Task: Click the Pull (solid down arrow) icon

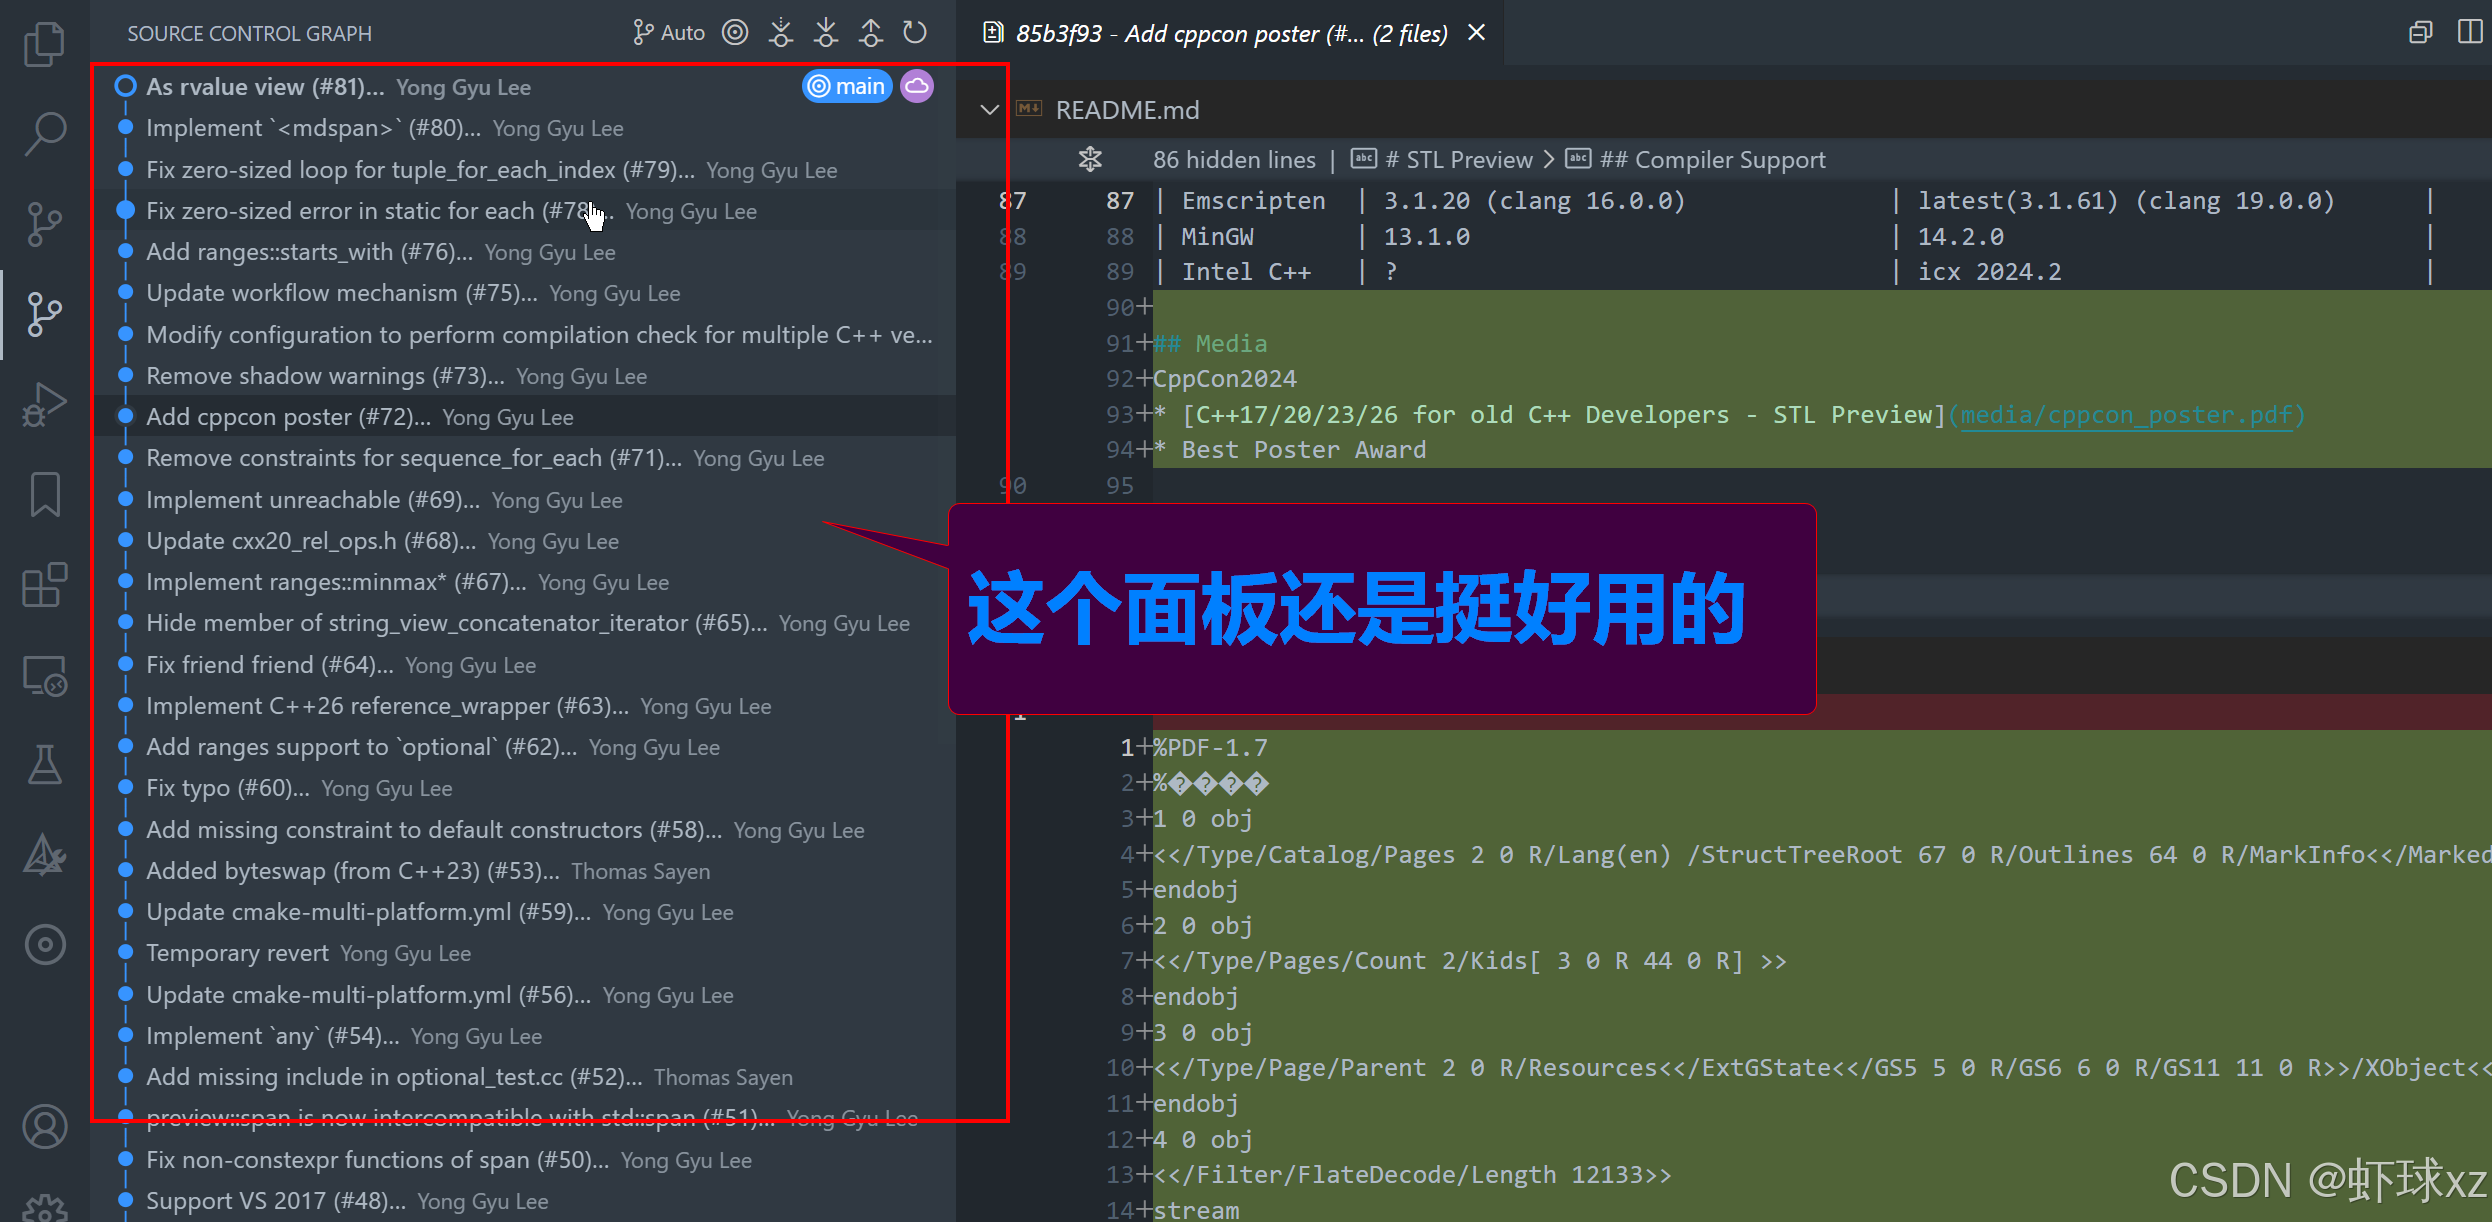Action: pos(825,33)
